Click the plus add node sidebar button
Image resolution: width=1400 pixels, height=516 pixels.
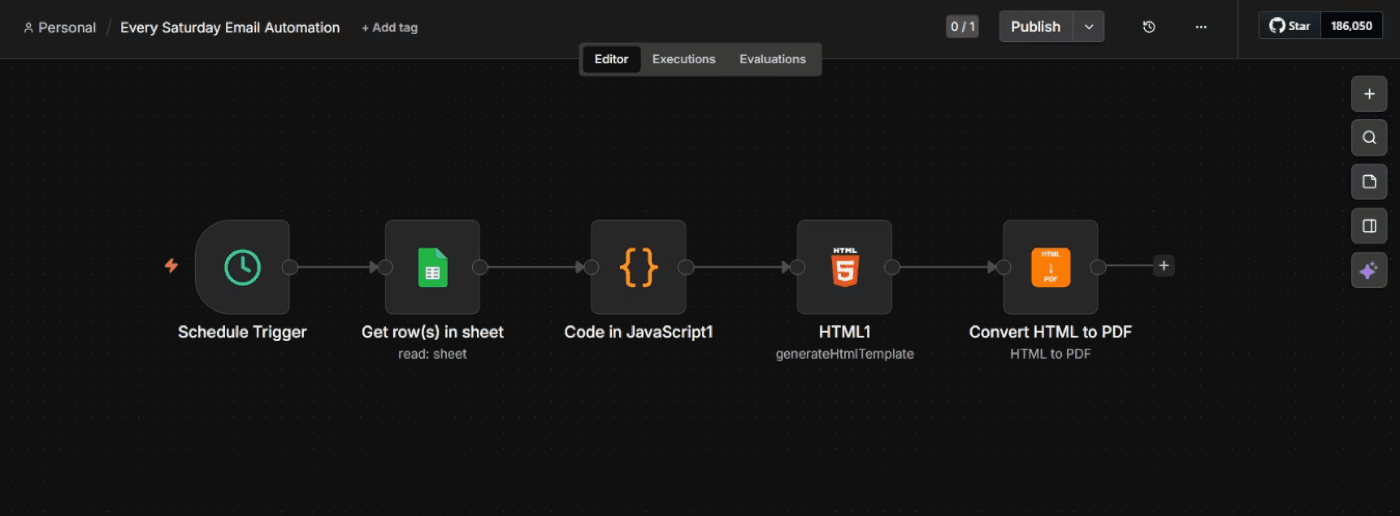1369,94
